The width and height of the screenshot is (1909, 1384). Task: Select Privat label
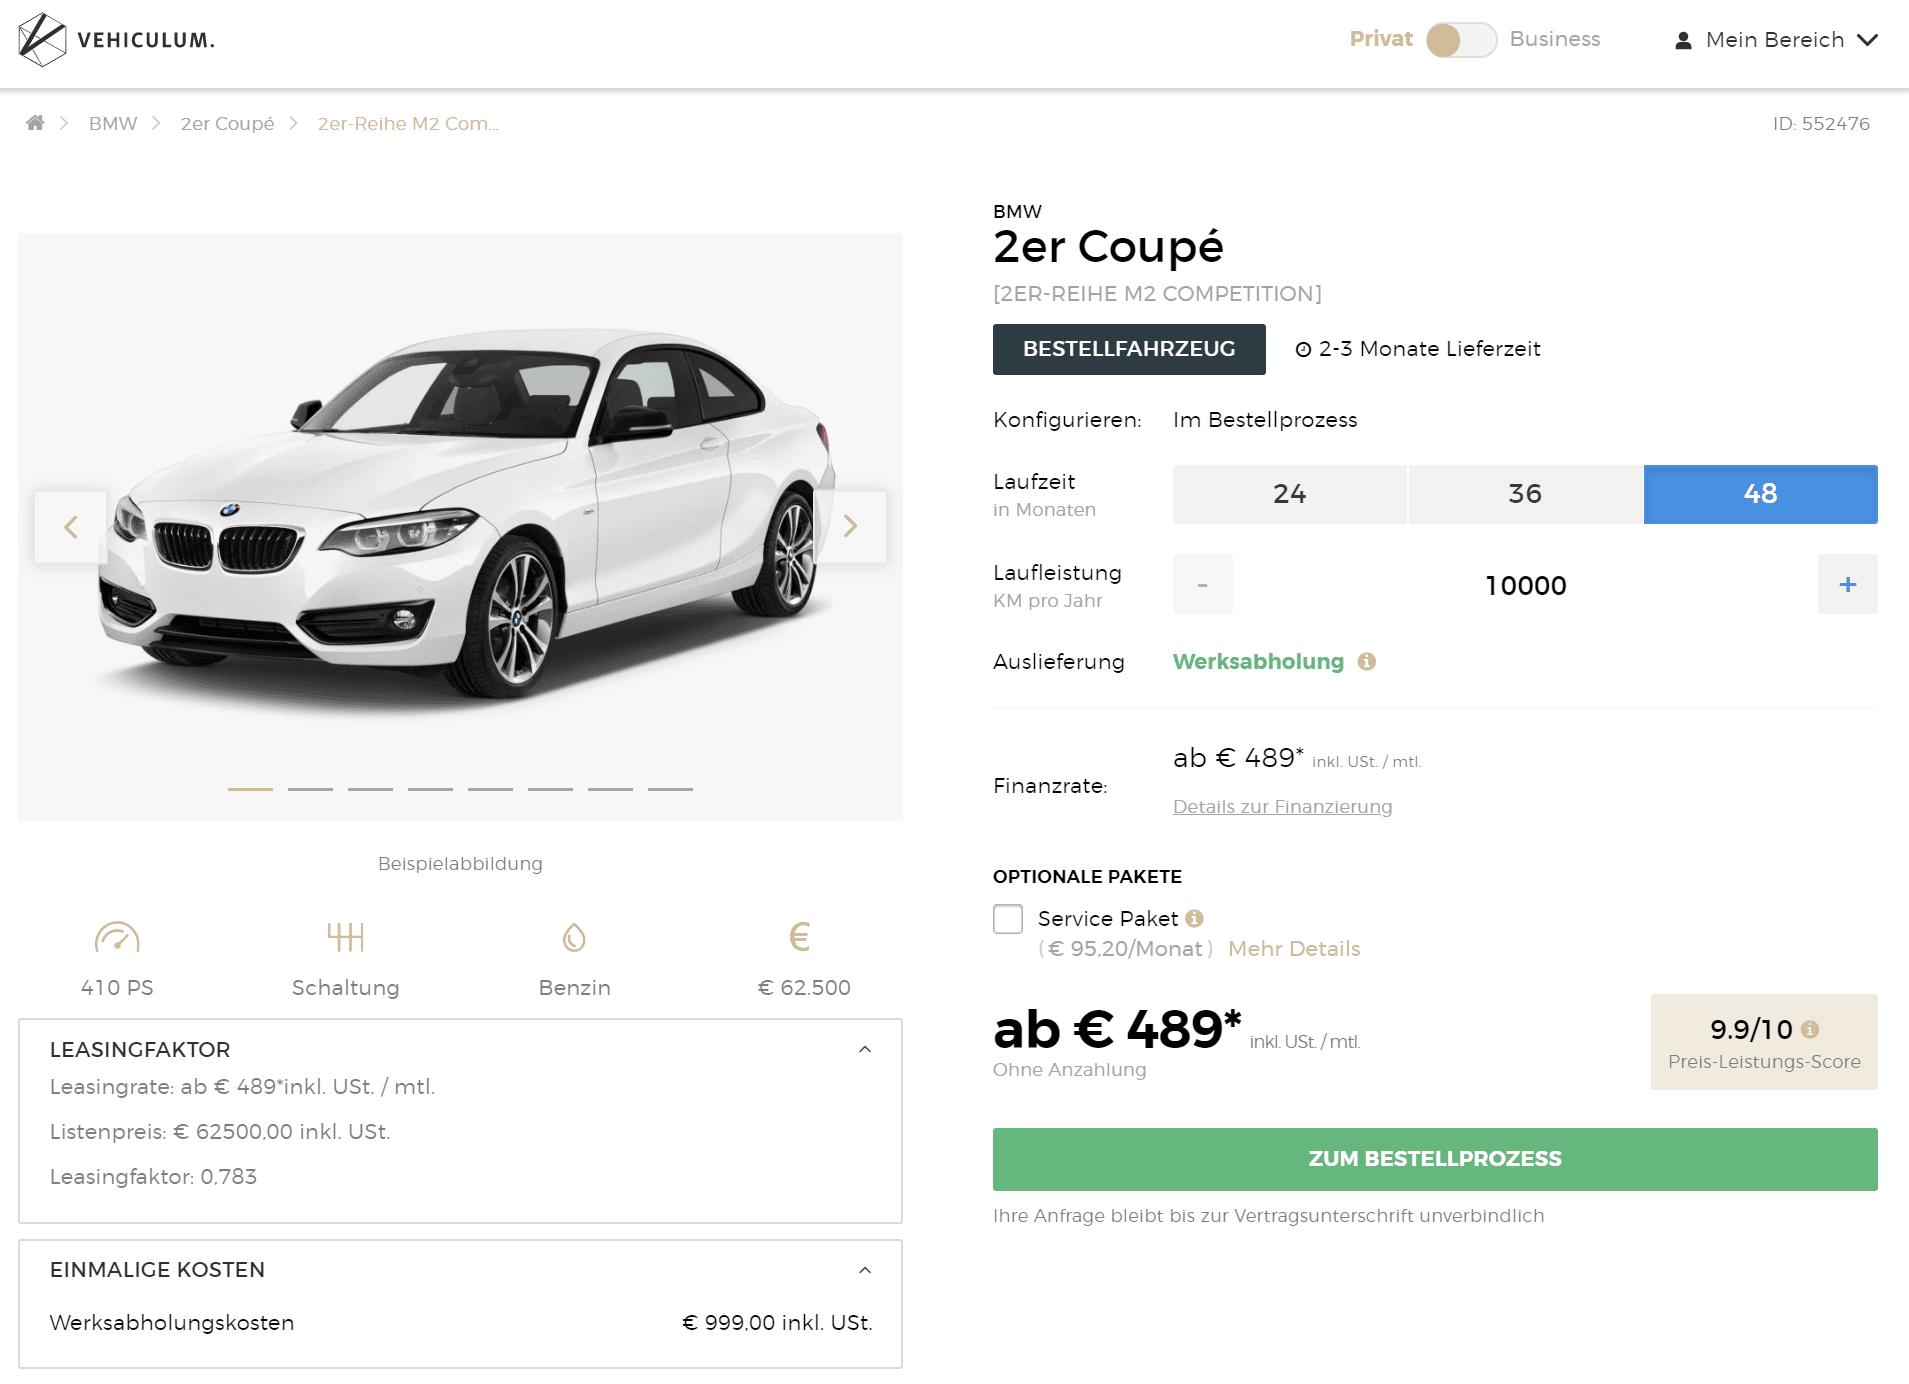click(1381, 39)
